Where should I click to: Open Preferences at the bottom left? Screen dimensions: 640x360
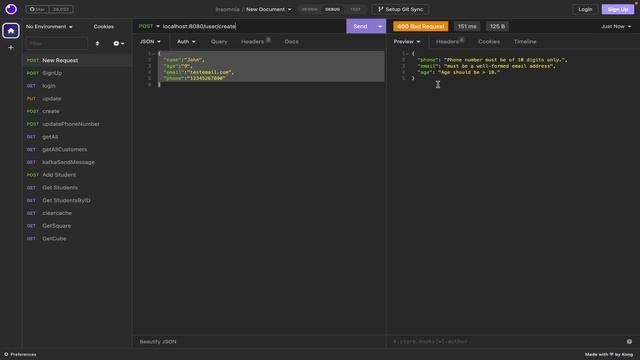pos(20,354)
